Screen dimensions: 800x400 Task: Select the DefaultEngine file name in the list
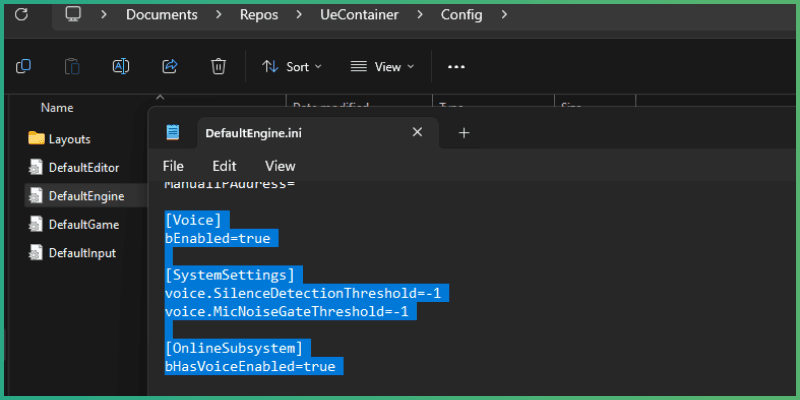coord(86,196)
